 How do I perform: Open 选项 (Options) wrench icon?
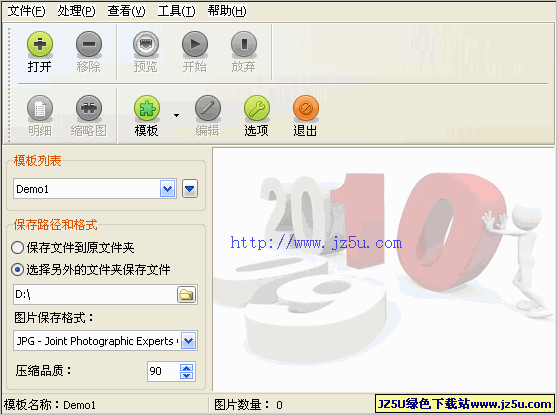257,108
